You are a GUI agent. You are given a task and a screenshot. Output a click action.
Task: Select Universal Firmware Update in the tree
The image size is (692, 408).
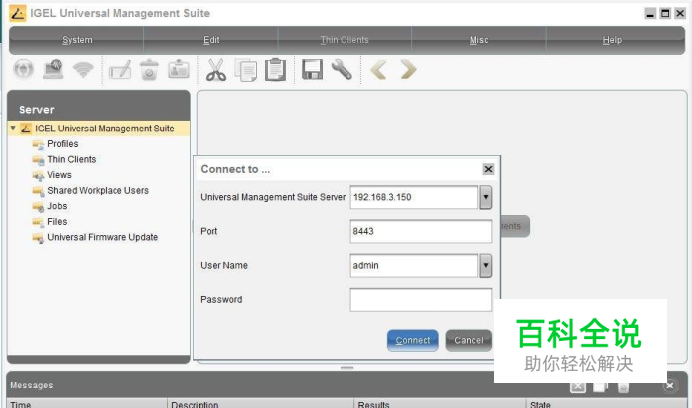pos(102,238)
